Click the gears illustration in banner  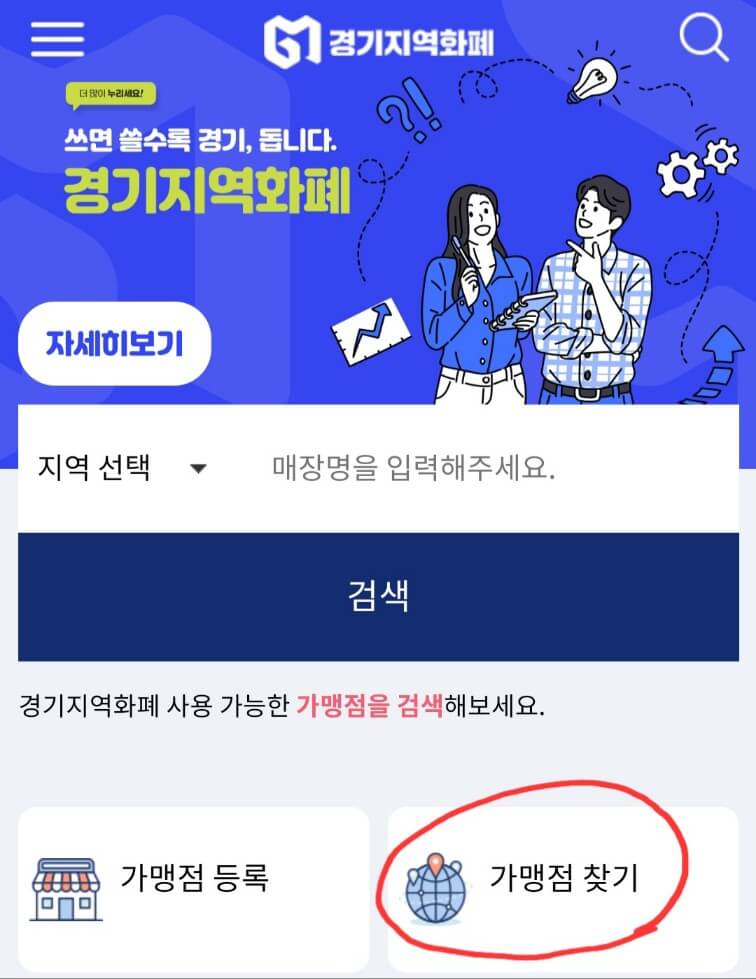click(697, 166)
